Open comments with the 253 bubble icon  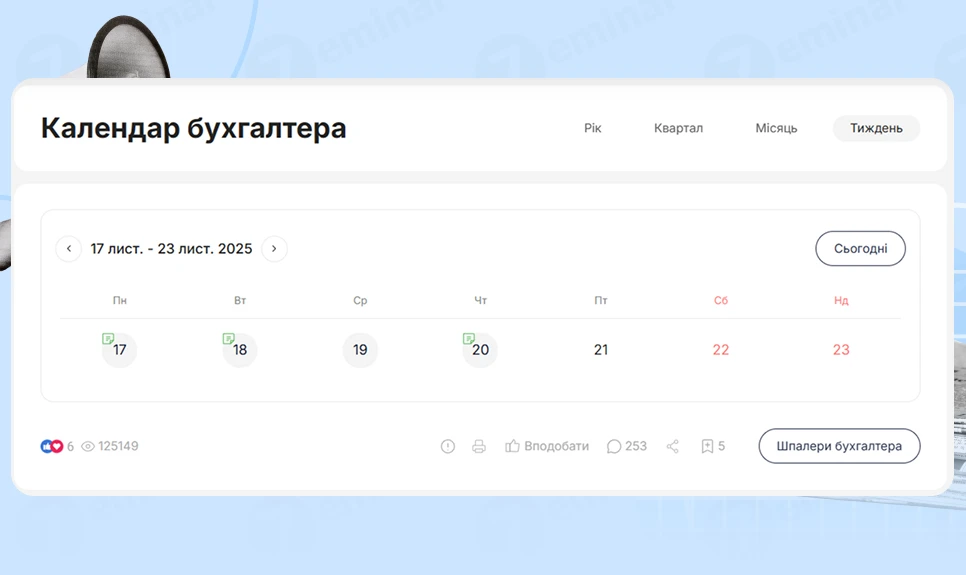click(627, 446)
